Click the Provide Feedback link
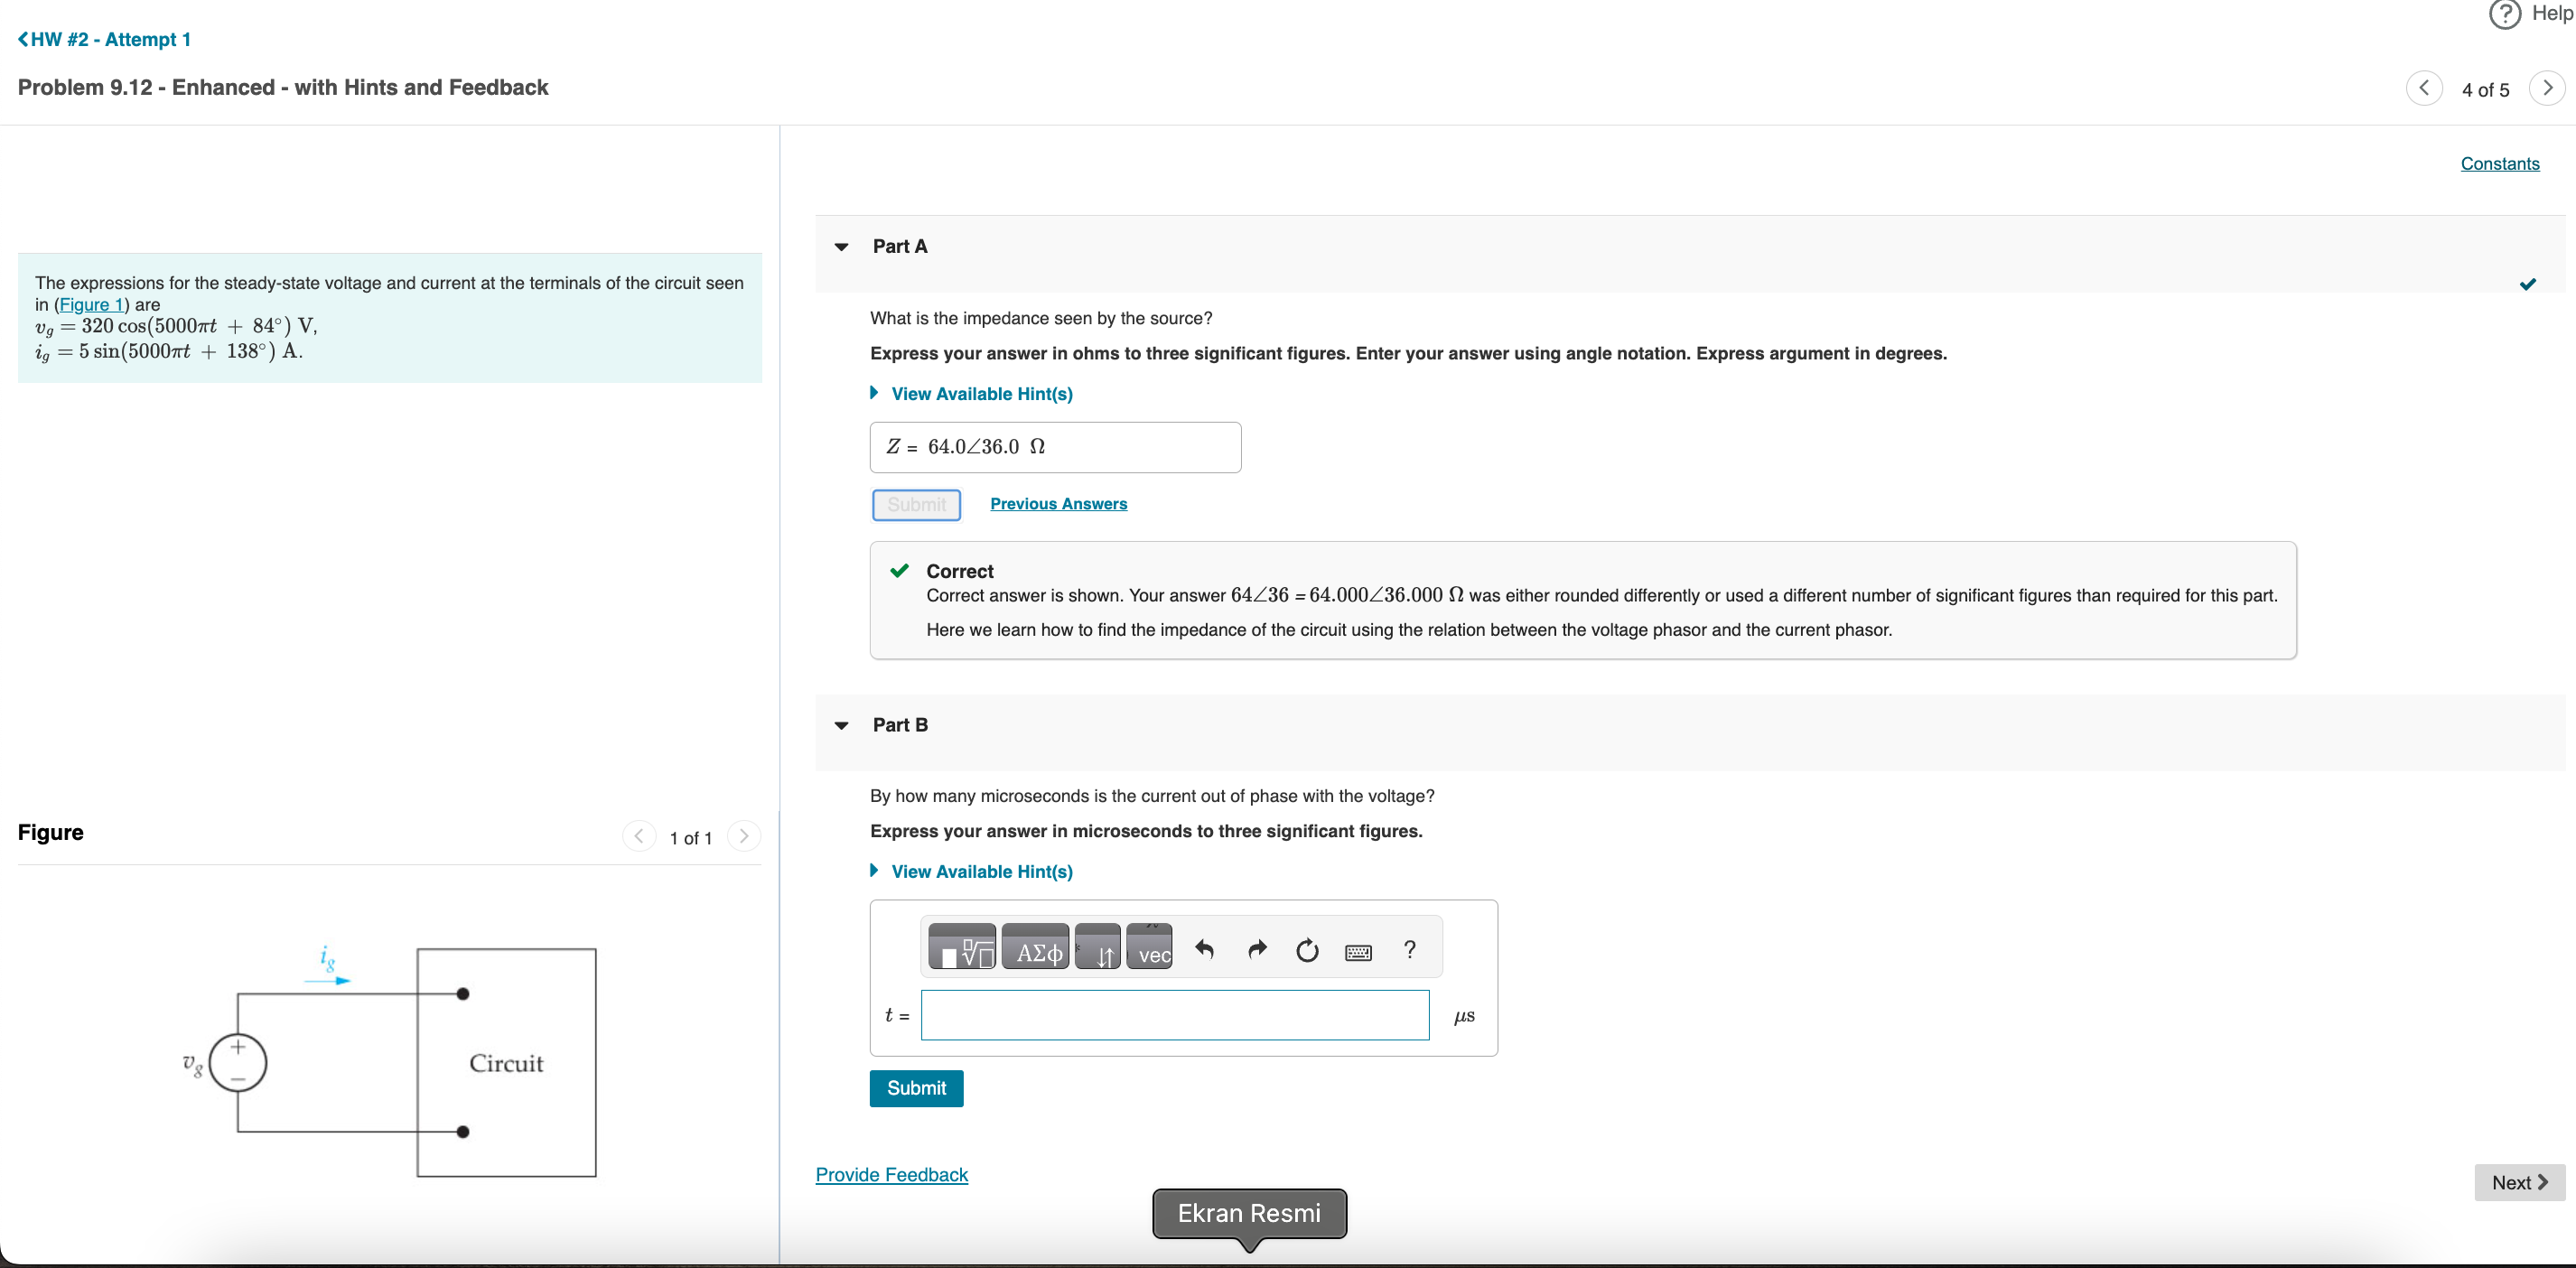The image size is (2576, 1268). pos(891,1174)
